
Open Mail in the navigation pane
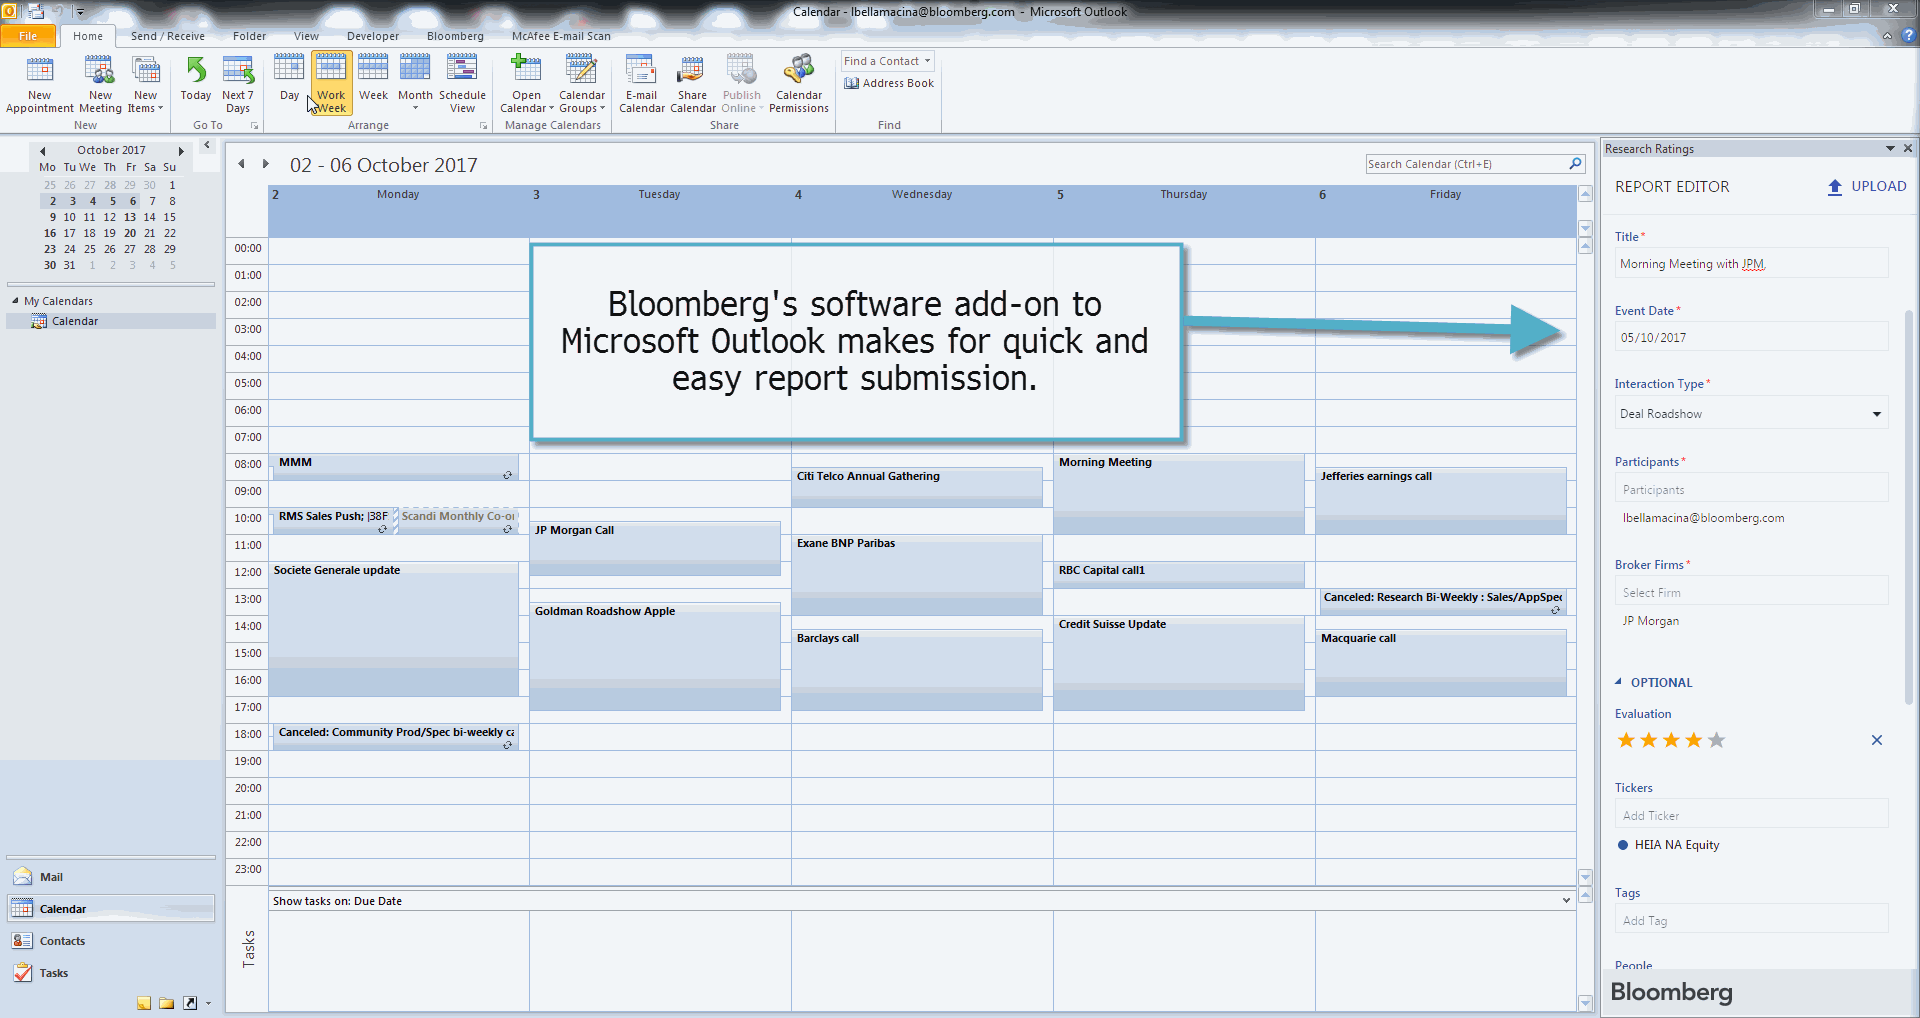click(x=110, y=877)
